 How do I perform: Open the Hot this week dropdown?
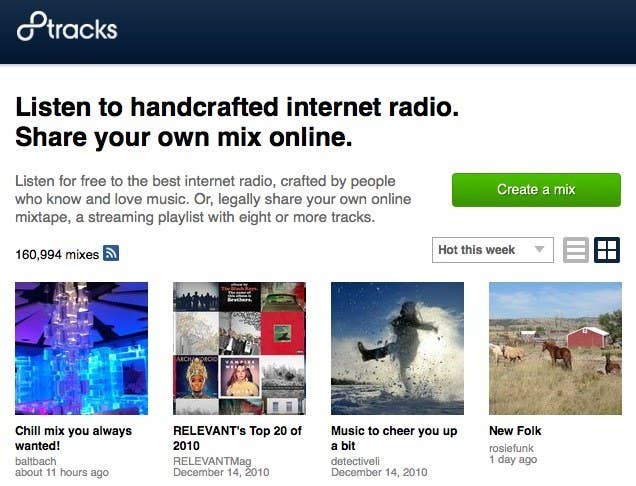click(x=492, y=250)
